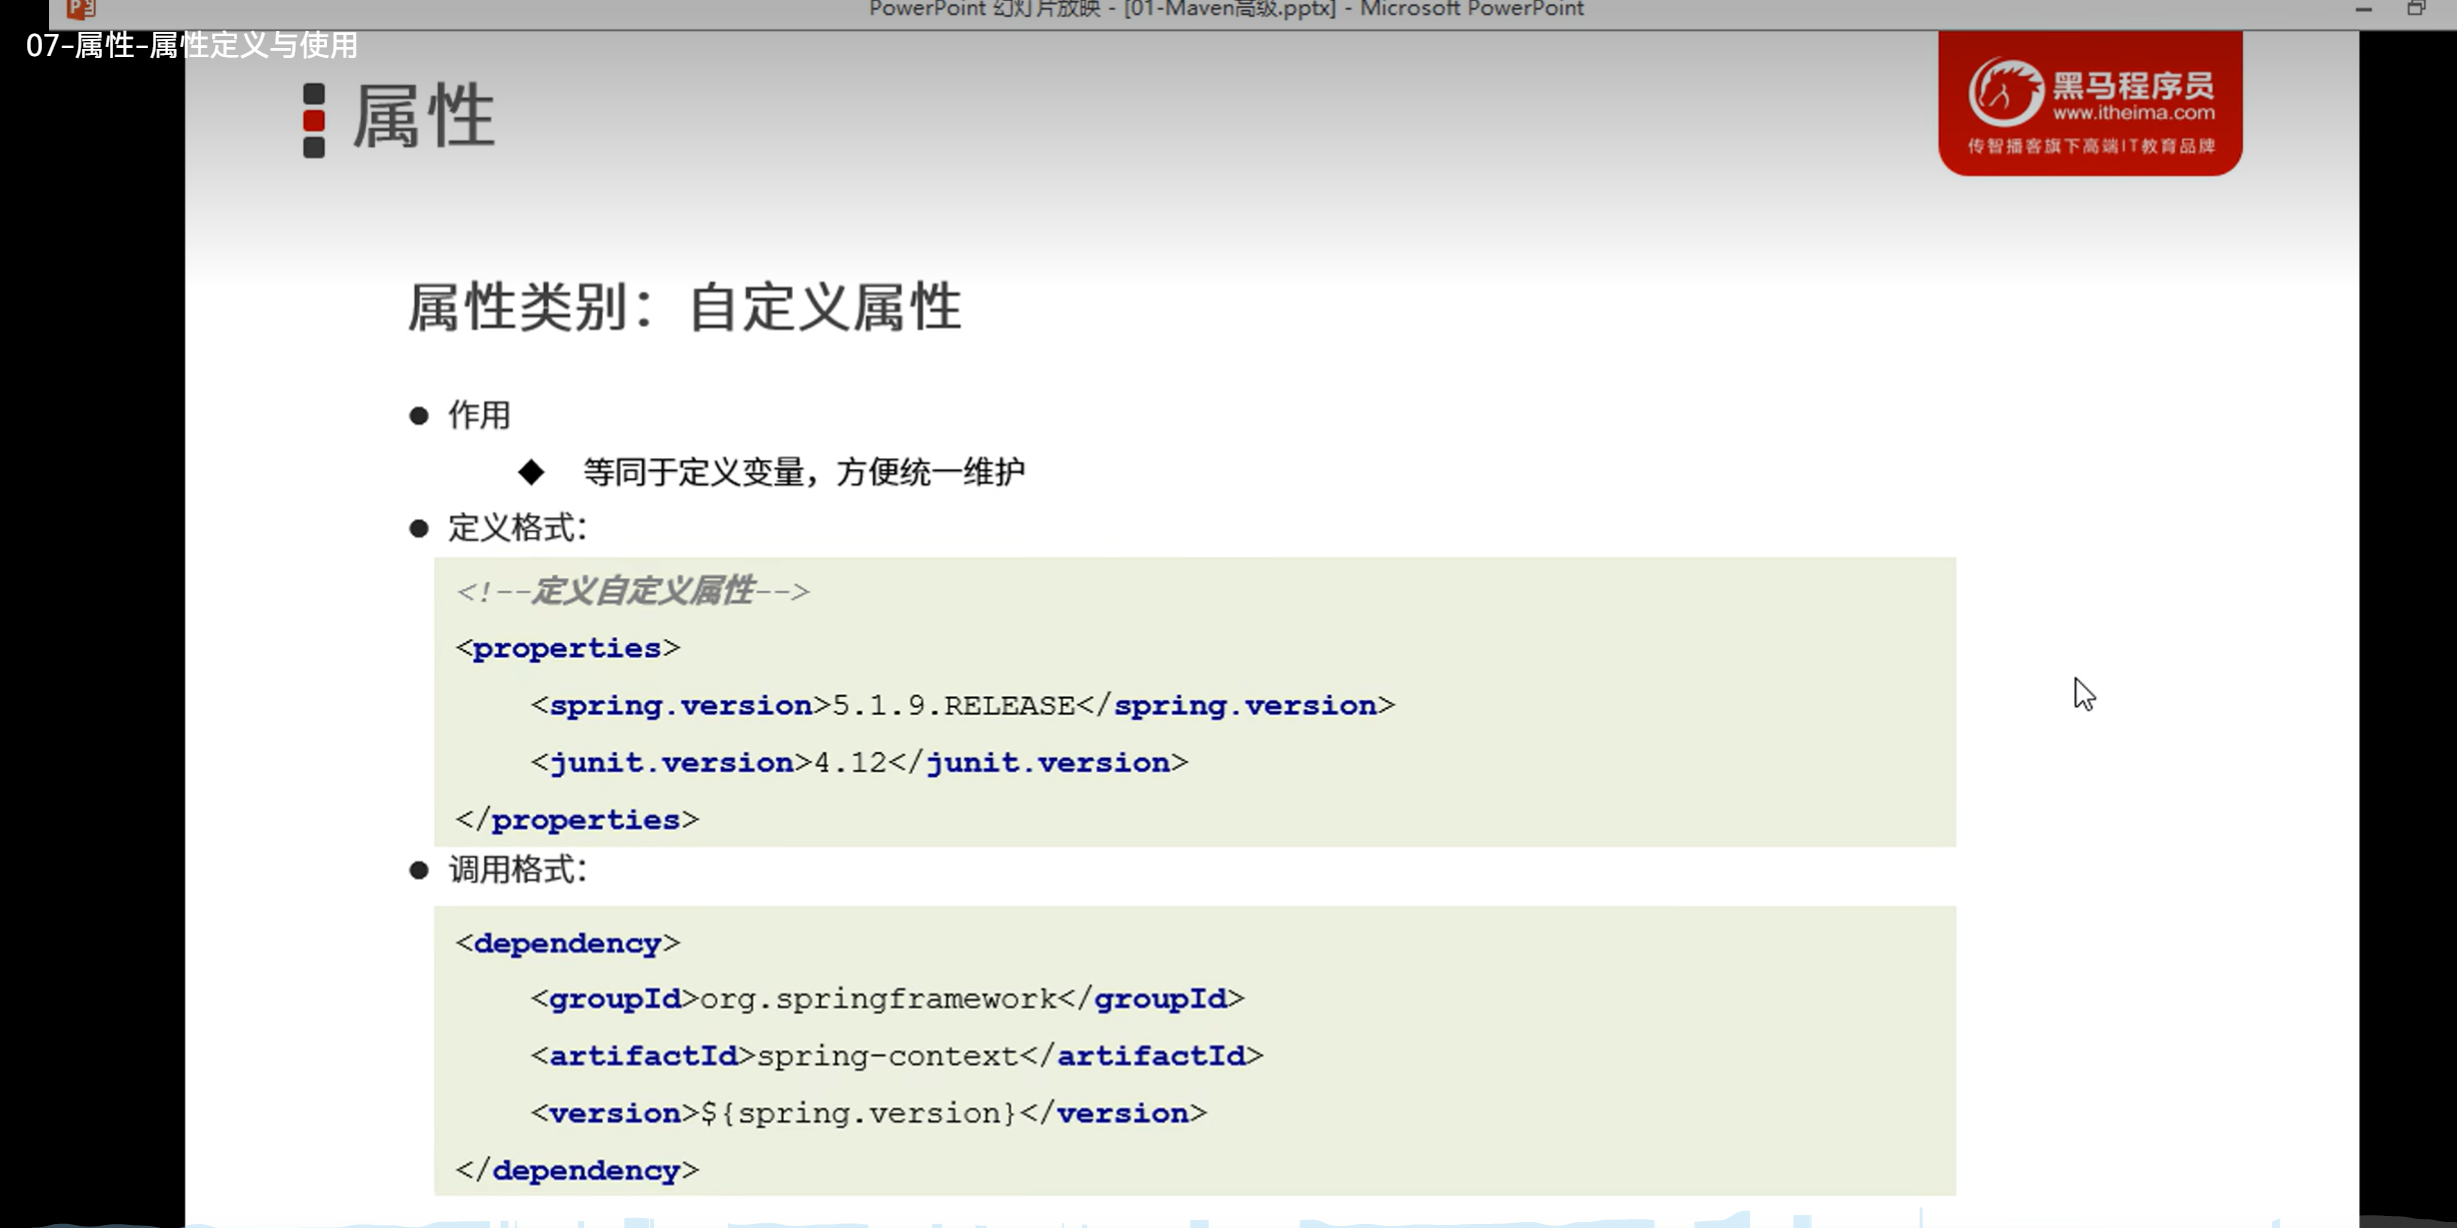Minimize the PowerPoint slideshow window
The width and height of the screenshot is (2457, 1228).
[2363, 10]
